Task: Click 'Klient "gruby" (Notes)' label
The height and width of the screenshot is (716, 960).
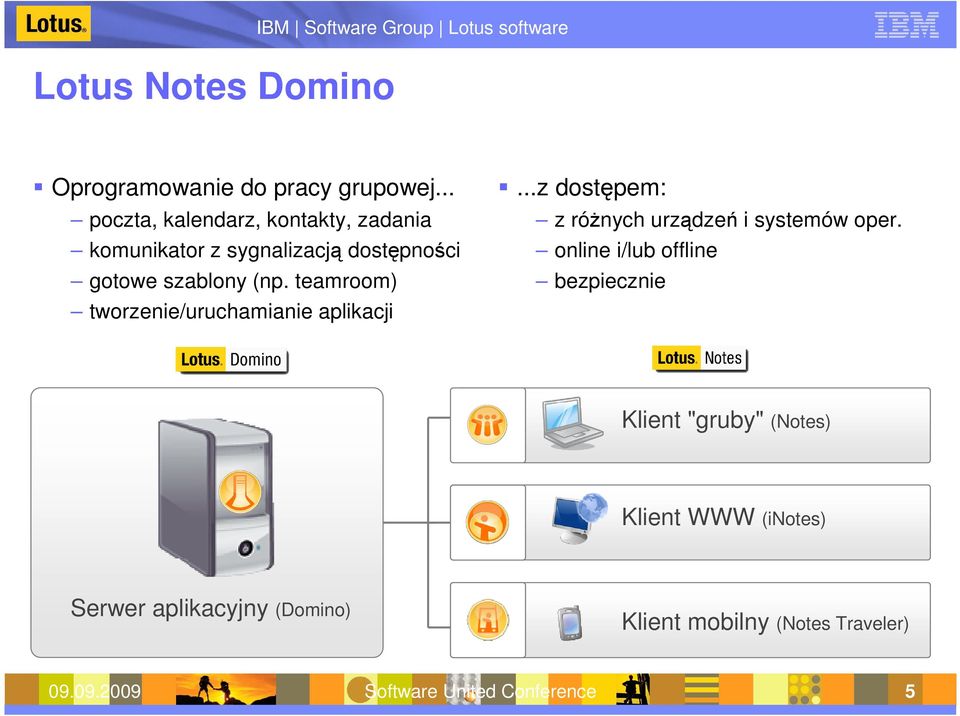Action: (x=726, y=421)
